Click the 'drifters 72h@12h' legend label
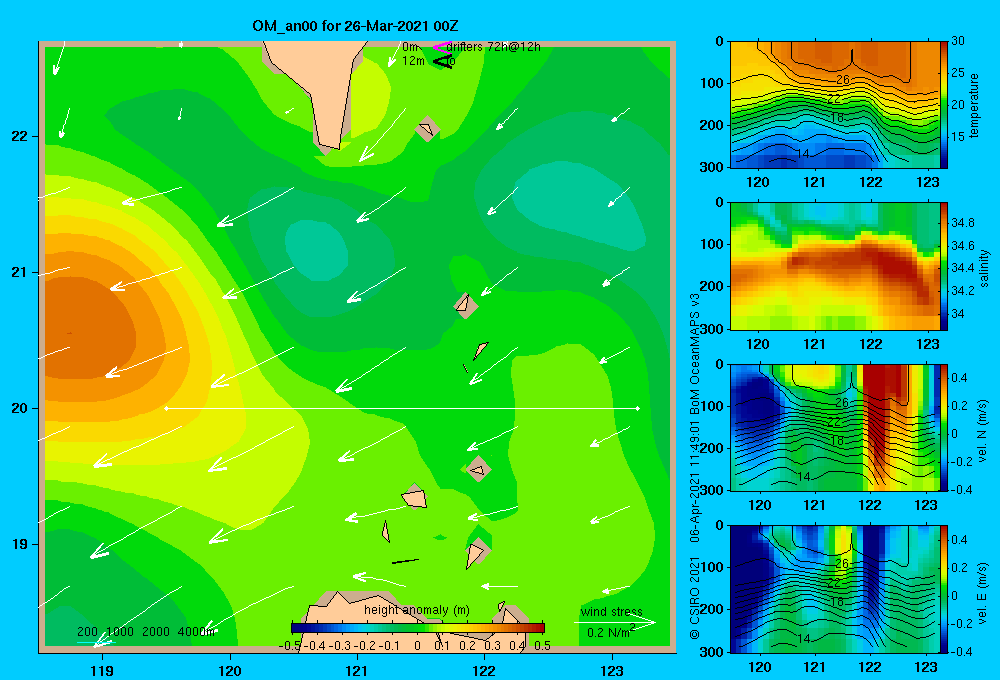Viewport: 1000px width, 680px height. 494,47
